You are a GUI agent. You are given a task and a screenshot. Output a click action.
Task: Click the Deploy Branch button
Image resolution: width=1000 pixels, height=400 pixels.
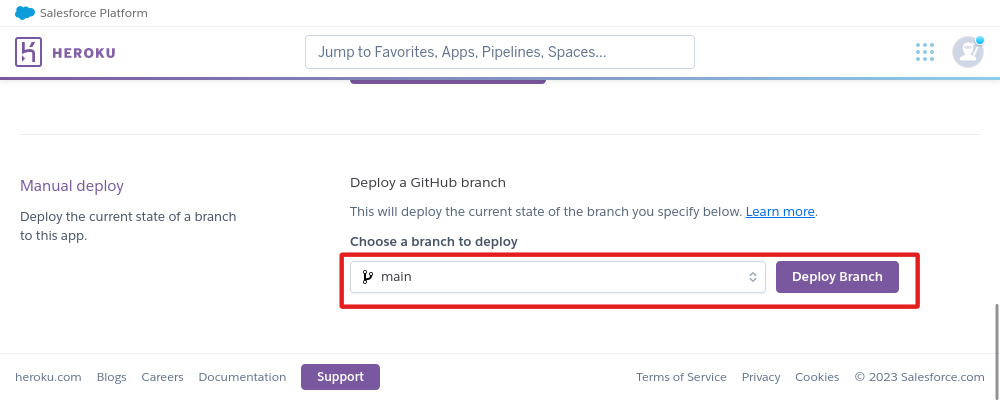[837, 277]
